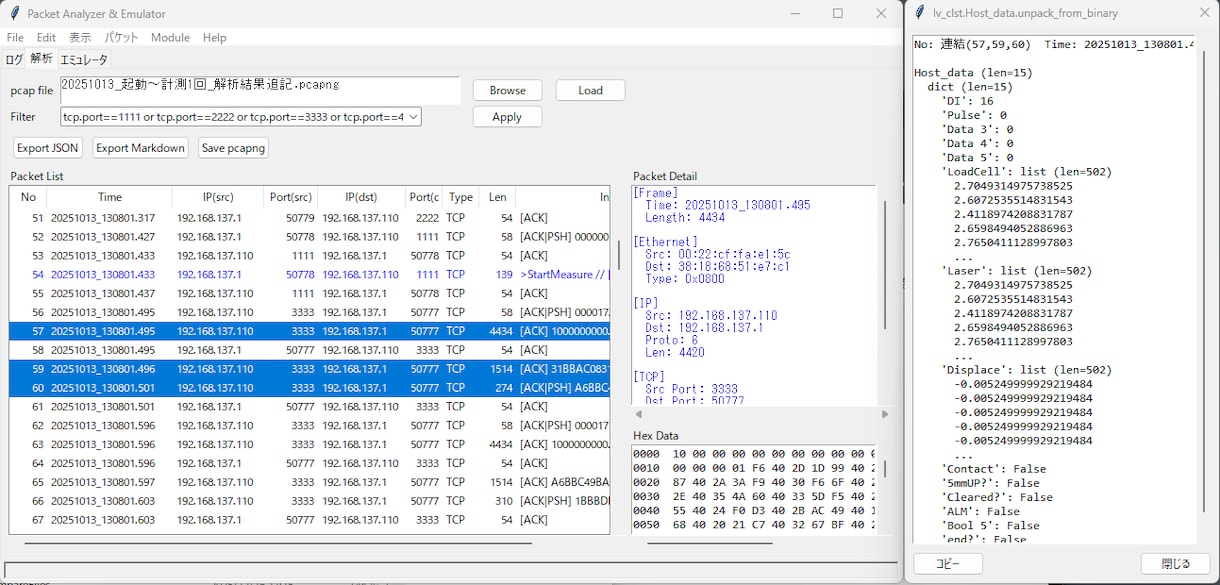Click the Load button
This screenshot has width=1220, height=585.
coord(590,90)
